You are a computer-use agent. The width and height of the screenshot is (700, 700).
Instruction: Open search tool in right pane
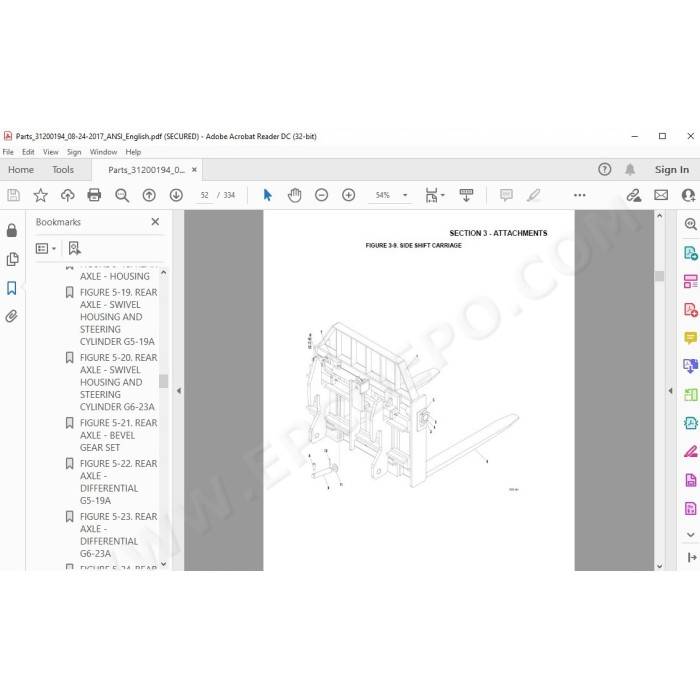pos(691,224)
